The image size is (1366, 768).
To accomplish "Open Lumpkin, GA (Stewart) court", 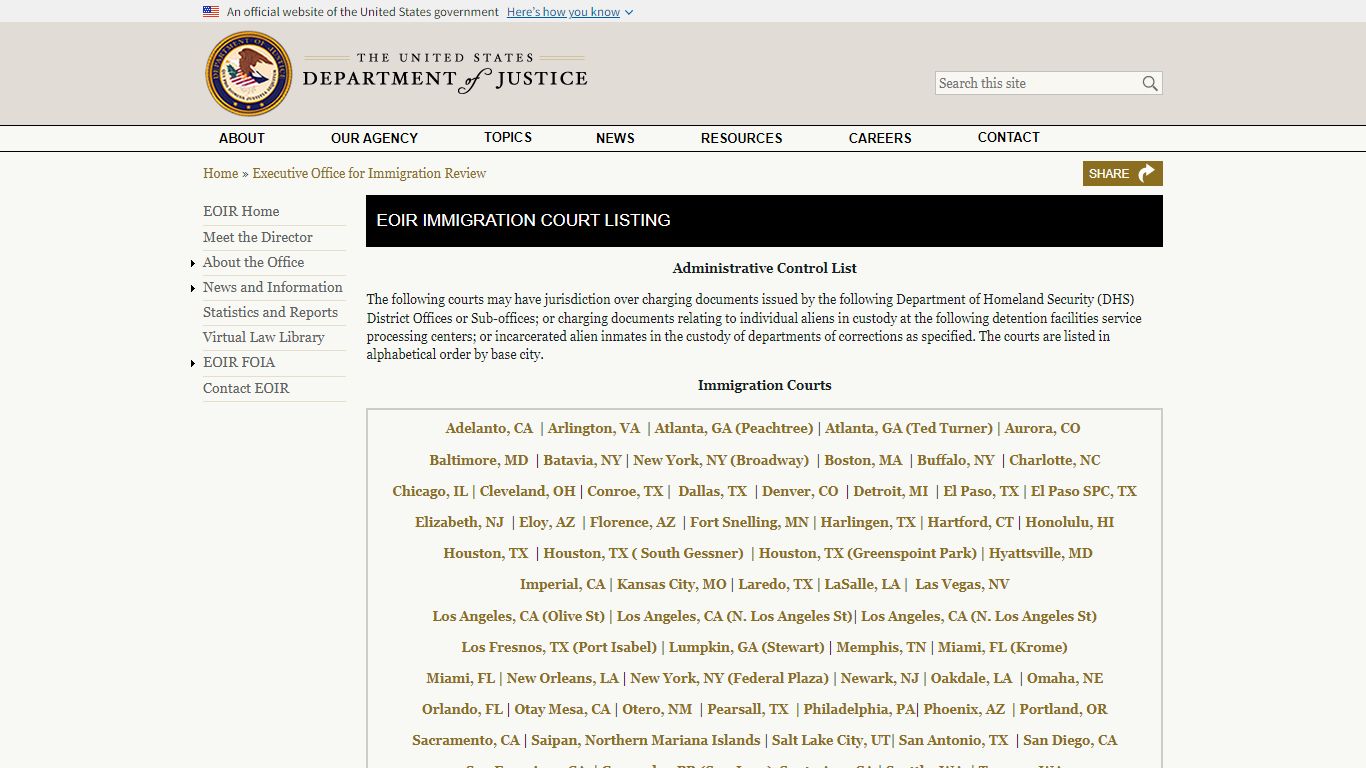I will [x=746, y=647].
